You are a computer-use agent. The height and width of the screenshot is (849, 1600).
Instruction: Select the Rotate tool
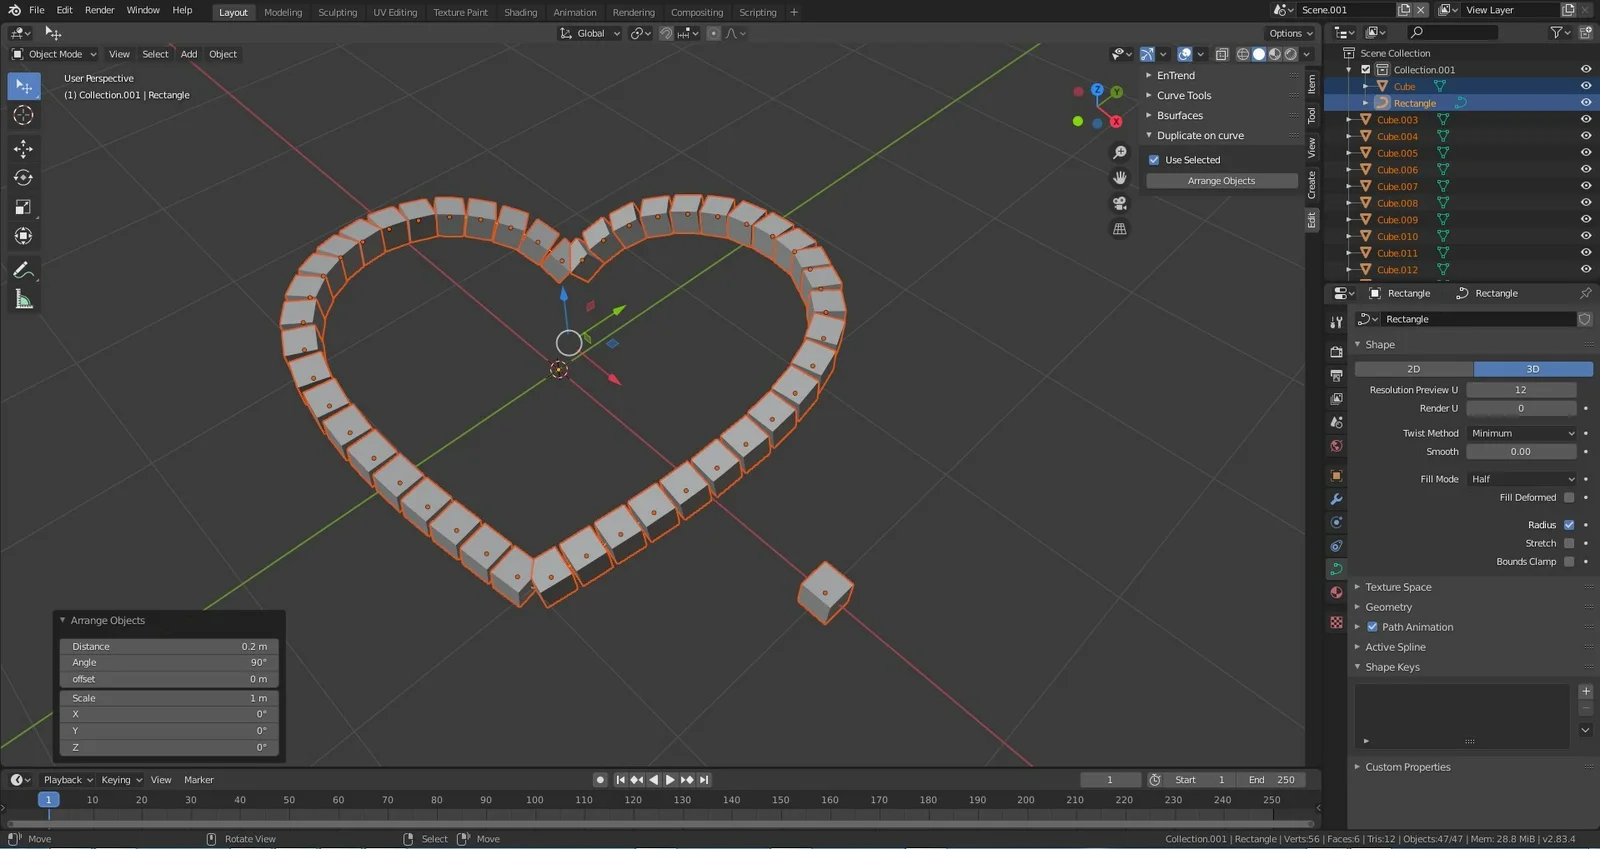[24, 178]
